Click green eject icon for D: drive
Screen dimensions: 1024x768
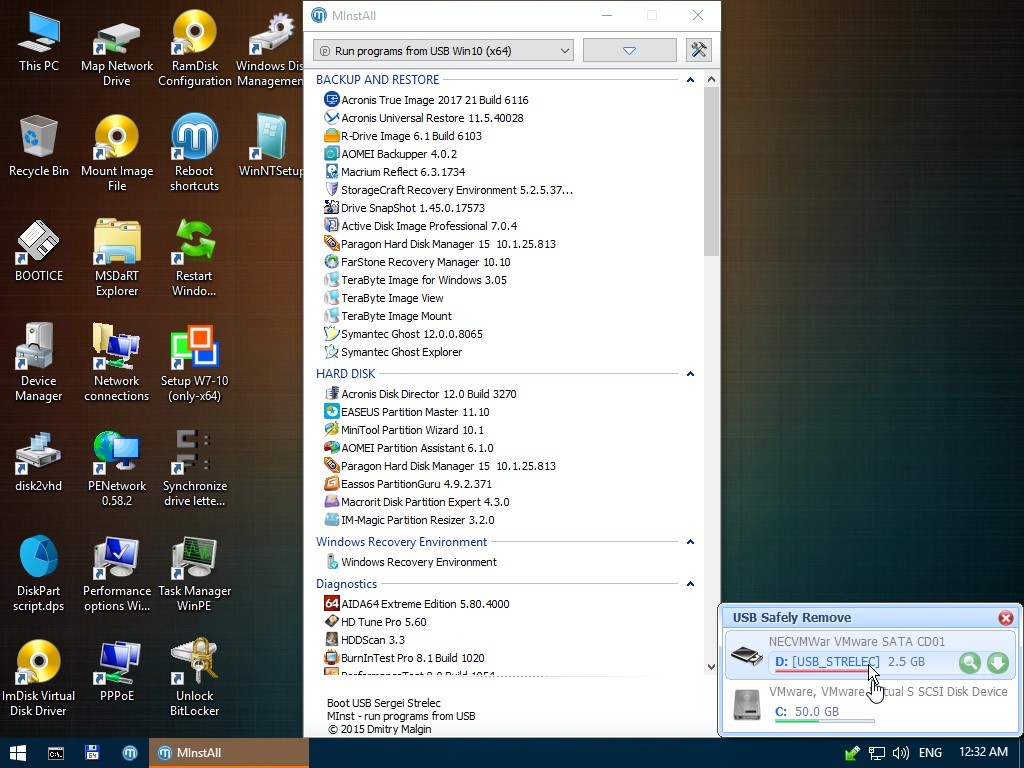(x=997, y=663)
